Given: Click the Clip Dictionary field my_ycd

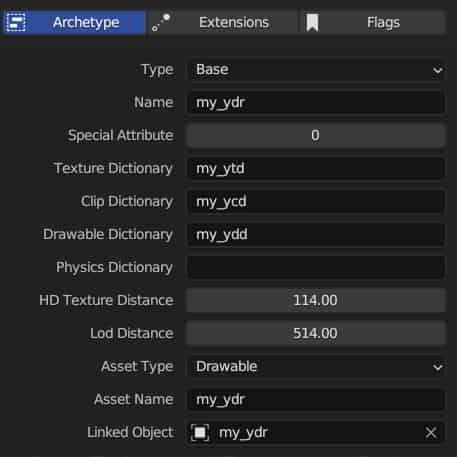Looking at the screenshot, I should pos(316,202).
